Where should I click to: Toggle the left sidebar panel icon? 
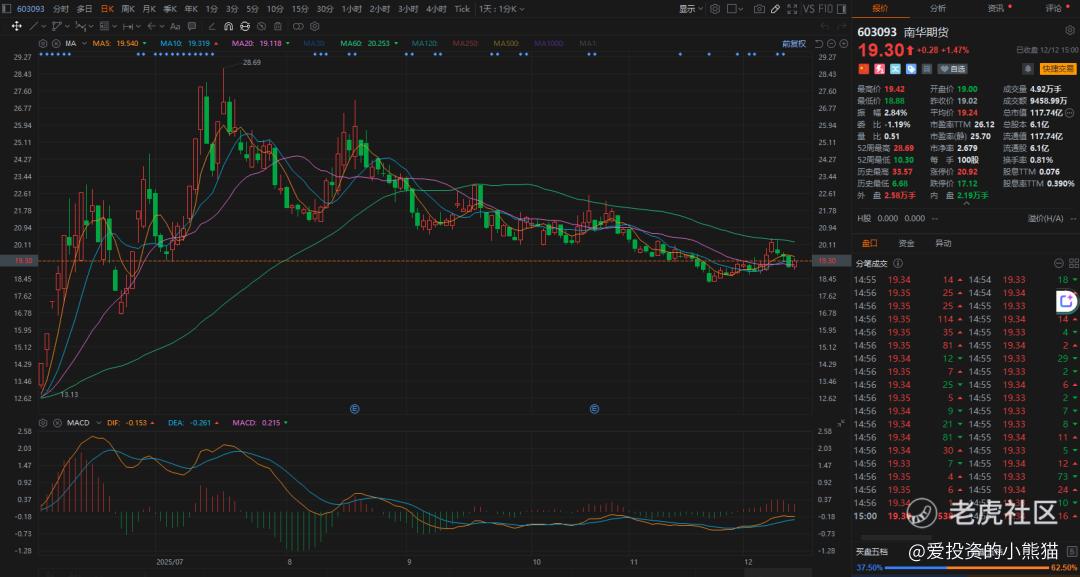click(x=6, y=9)
